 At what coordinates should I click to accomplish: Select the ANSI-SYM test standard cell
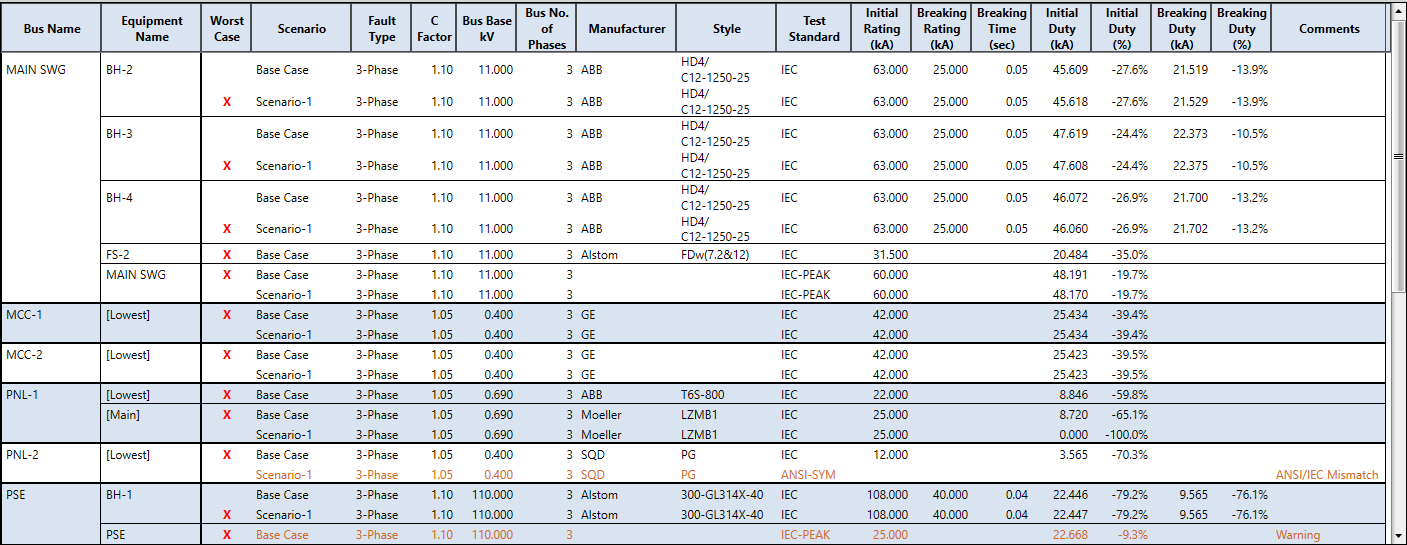[808, 475]
